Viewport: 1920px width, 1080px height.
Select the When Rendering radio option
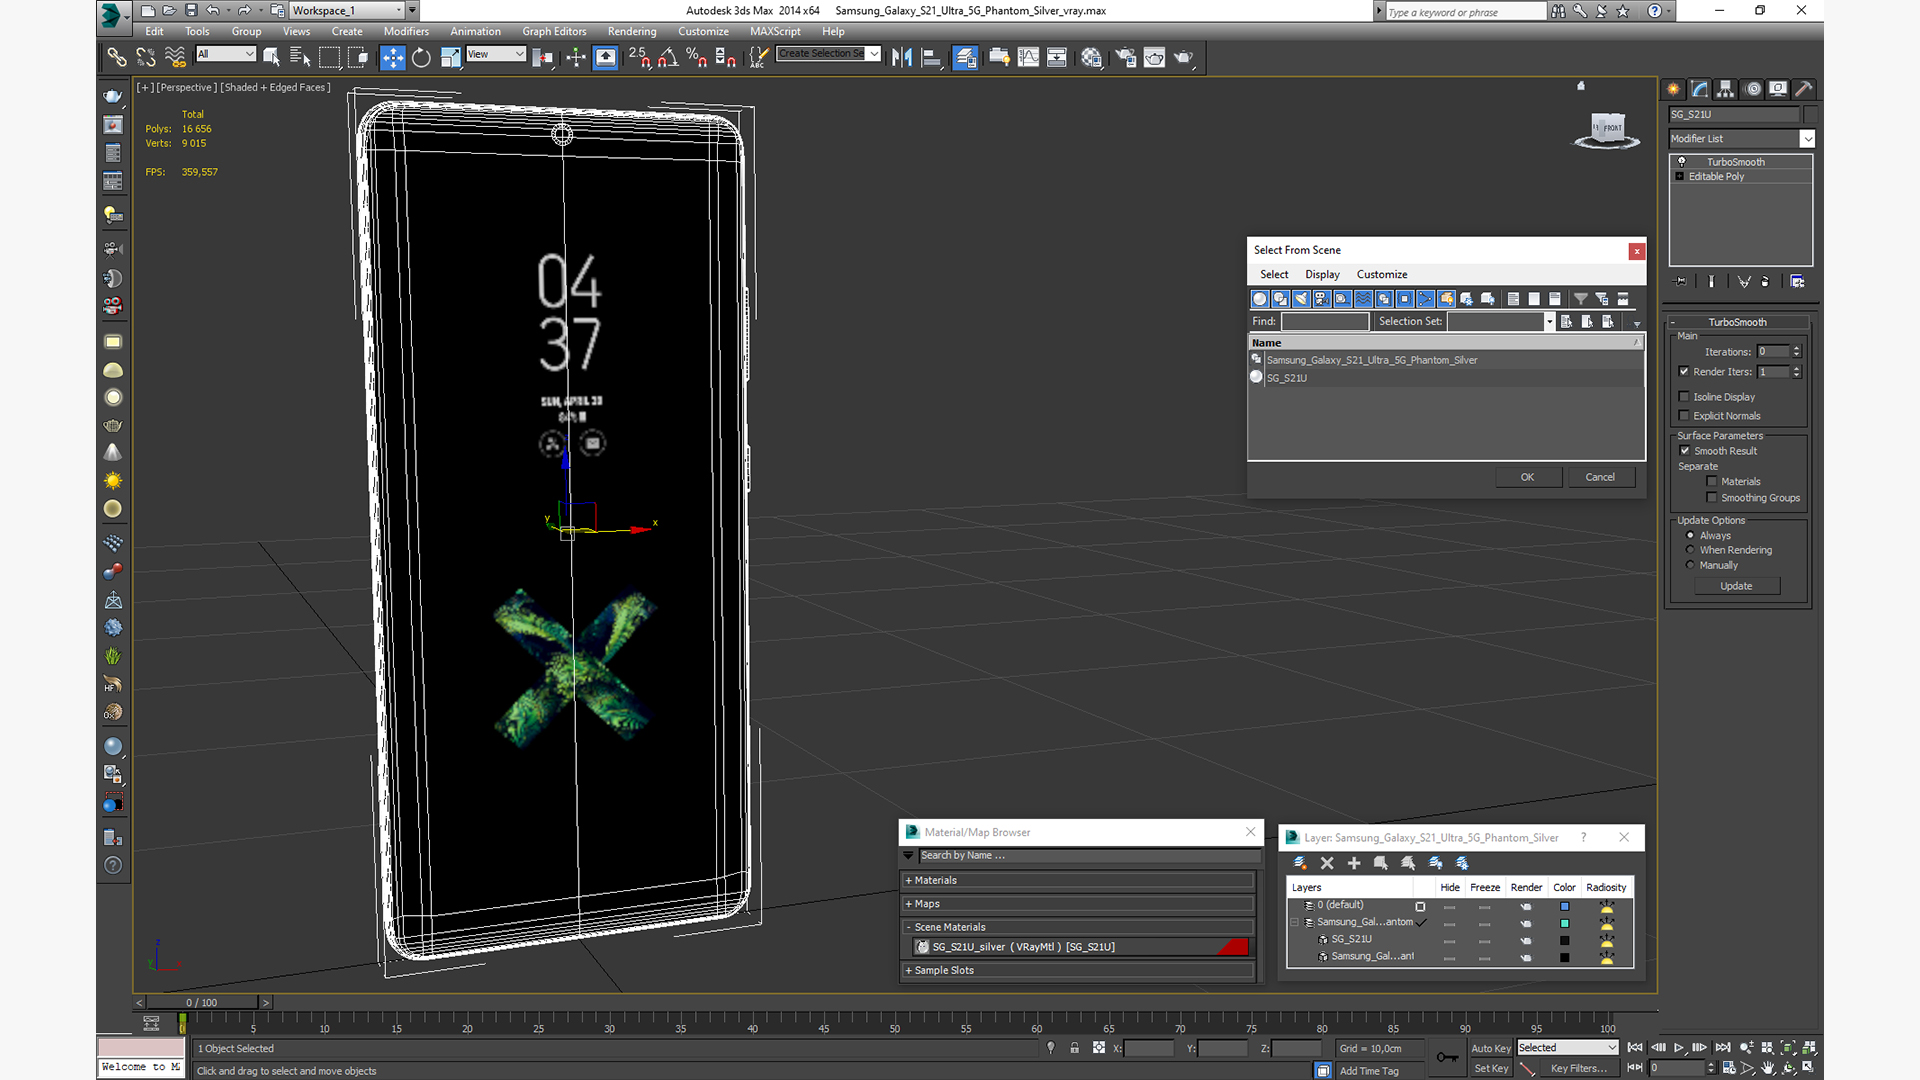(1691, 550)
